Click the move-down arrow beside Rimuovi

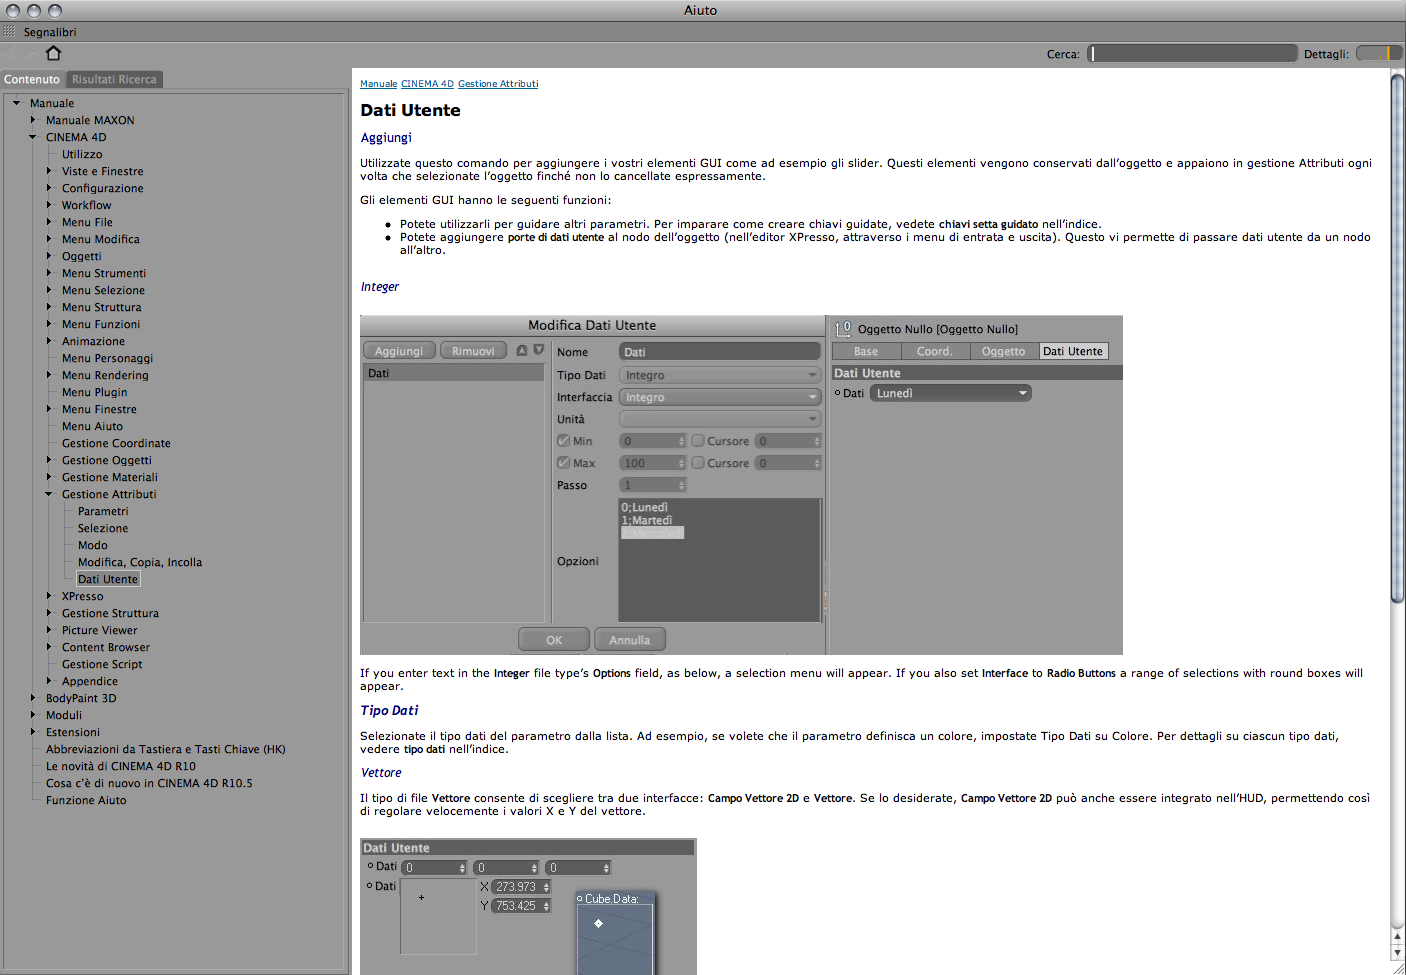(x=539, y=350)
